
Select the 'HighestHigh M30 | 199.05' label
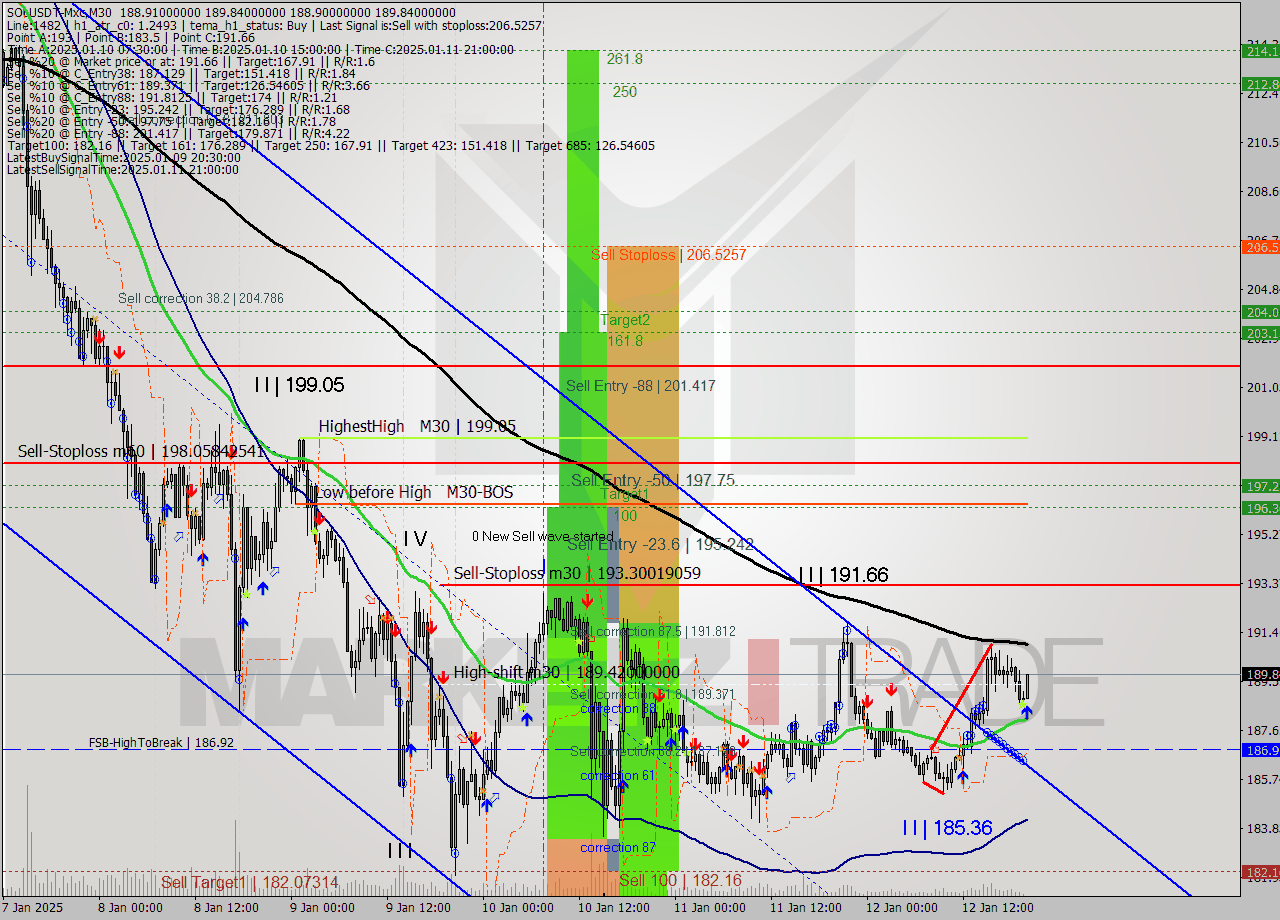pyautogui.click(x=418, y=427)
